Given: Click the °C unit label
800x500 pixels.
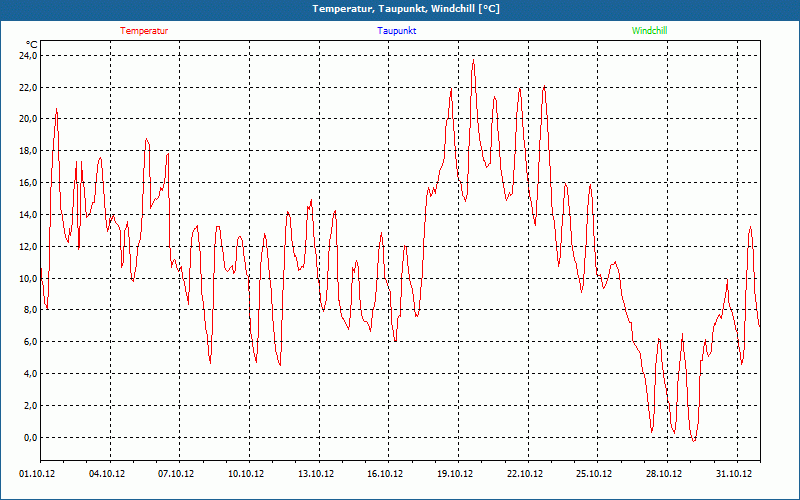Looking at the screenshot, I should (x=32, y=44).
